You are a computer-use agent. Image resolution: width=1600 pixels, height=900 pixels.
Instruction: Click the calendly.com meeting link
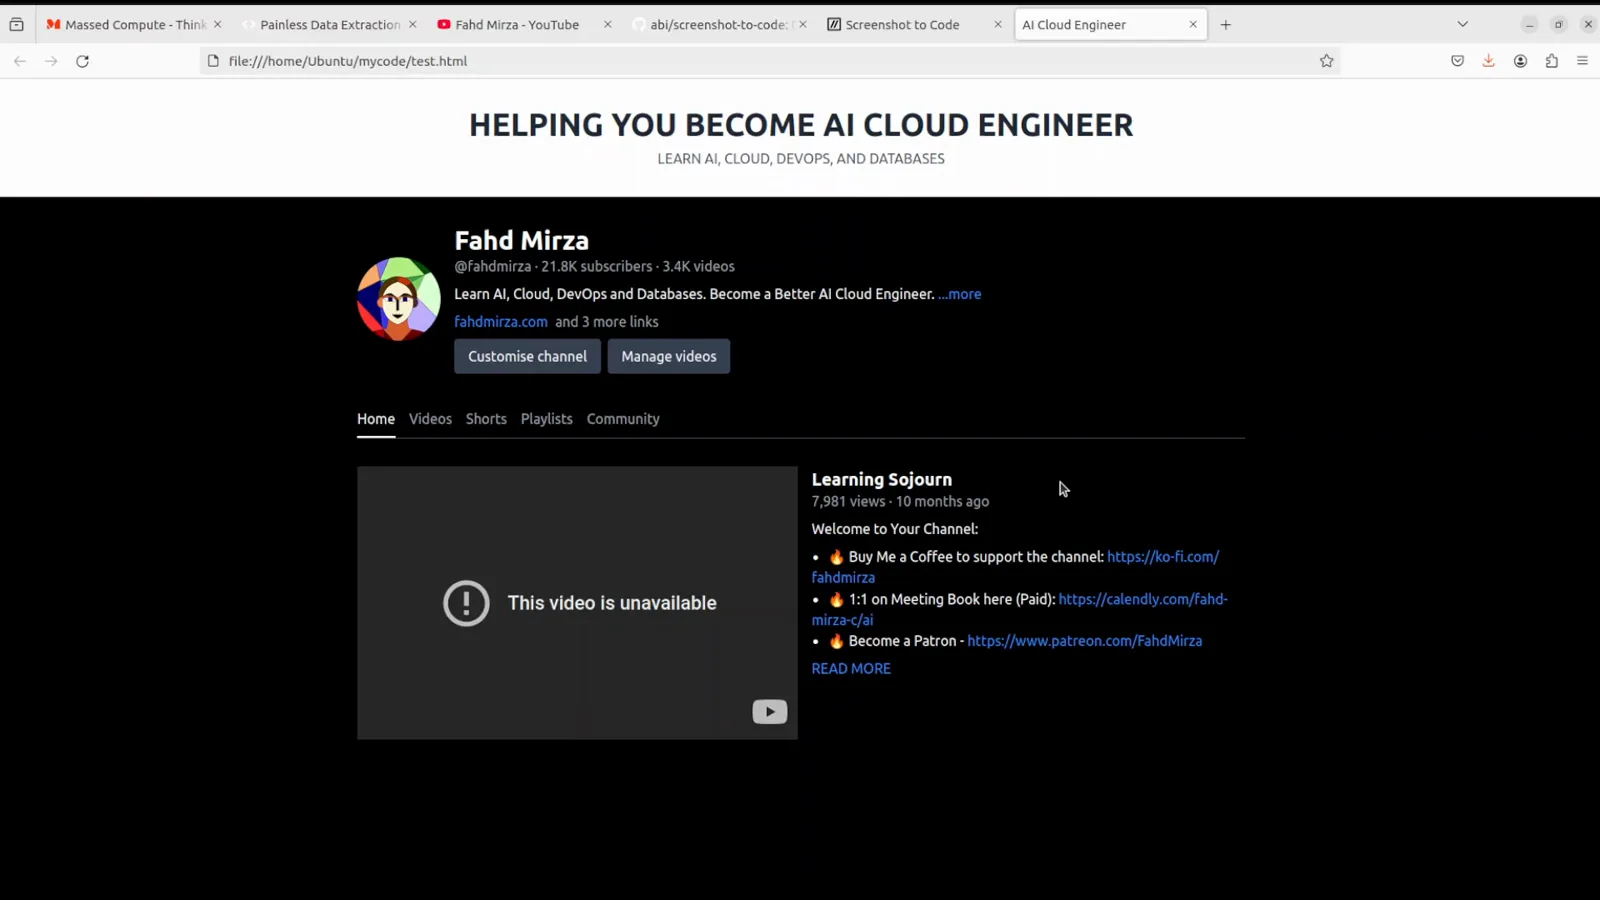click(1143, 599)
